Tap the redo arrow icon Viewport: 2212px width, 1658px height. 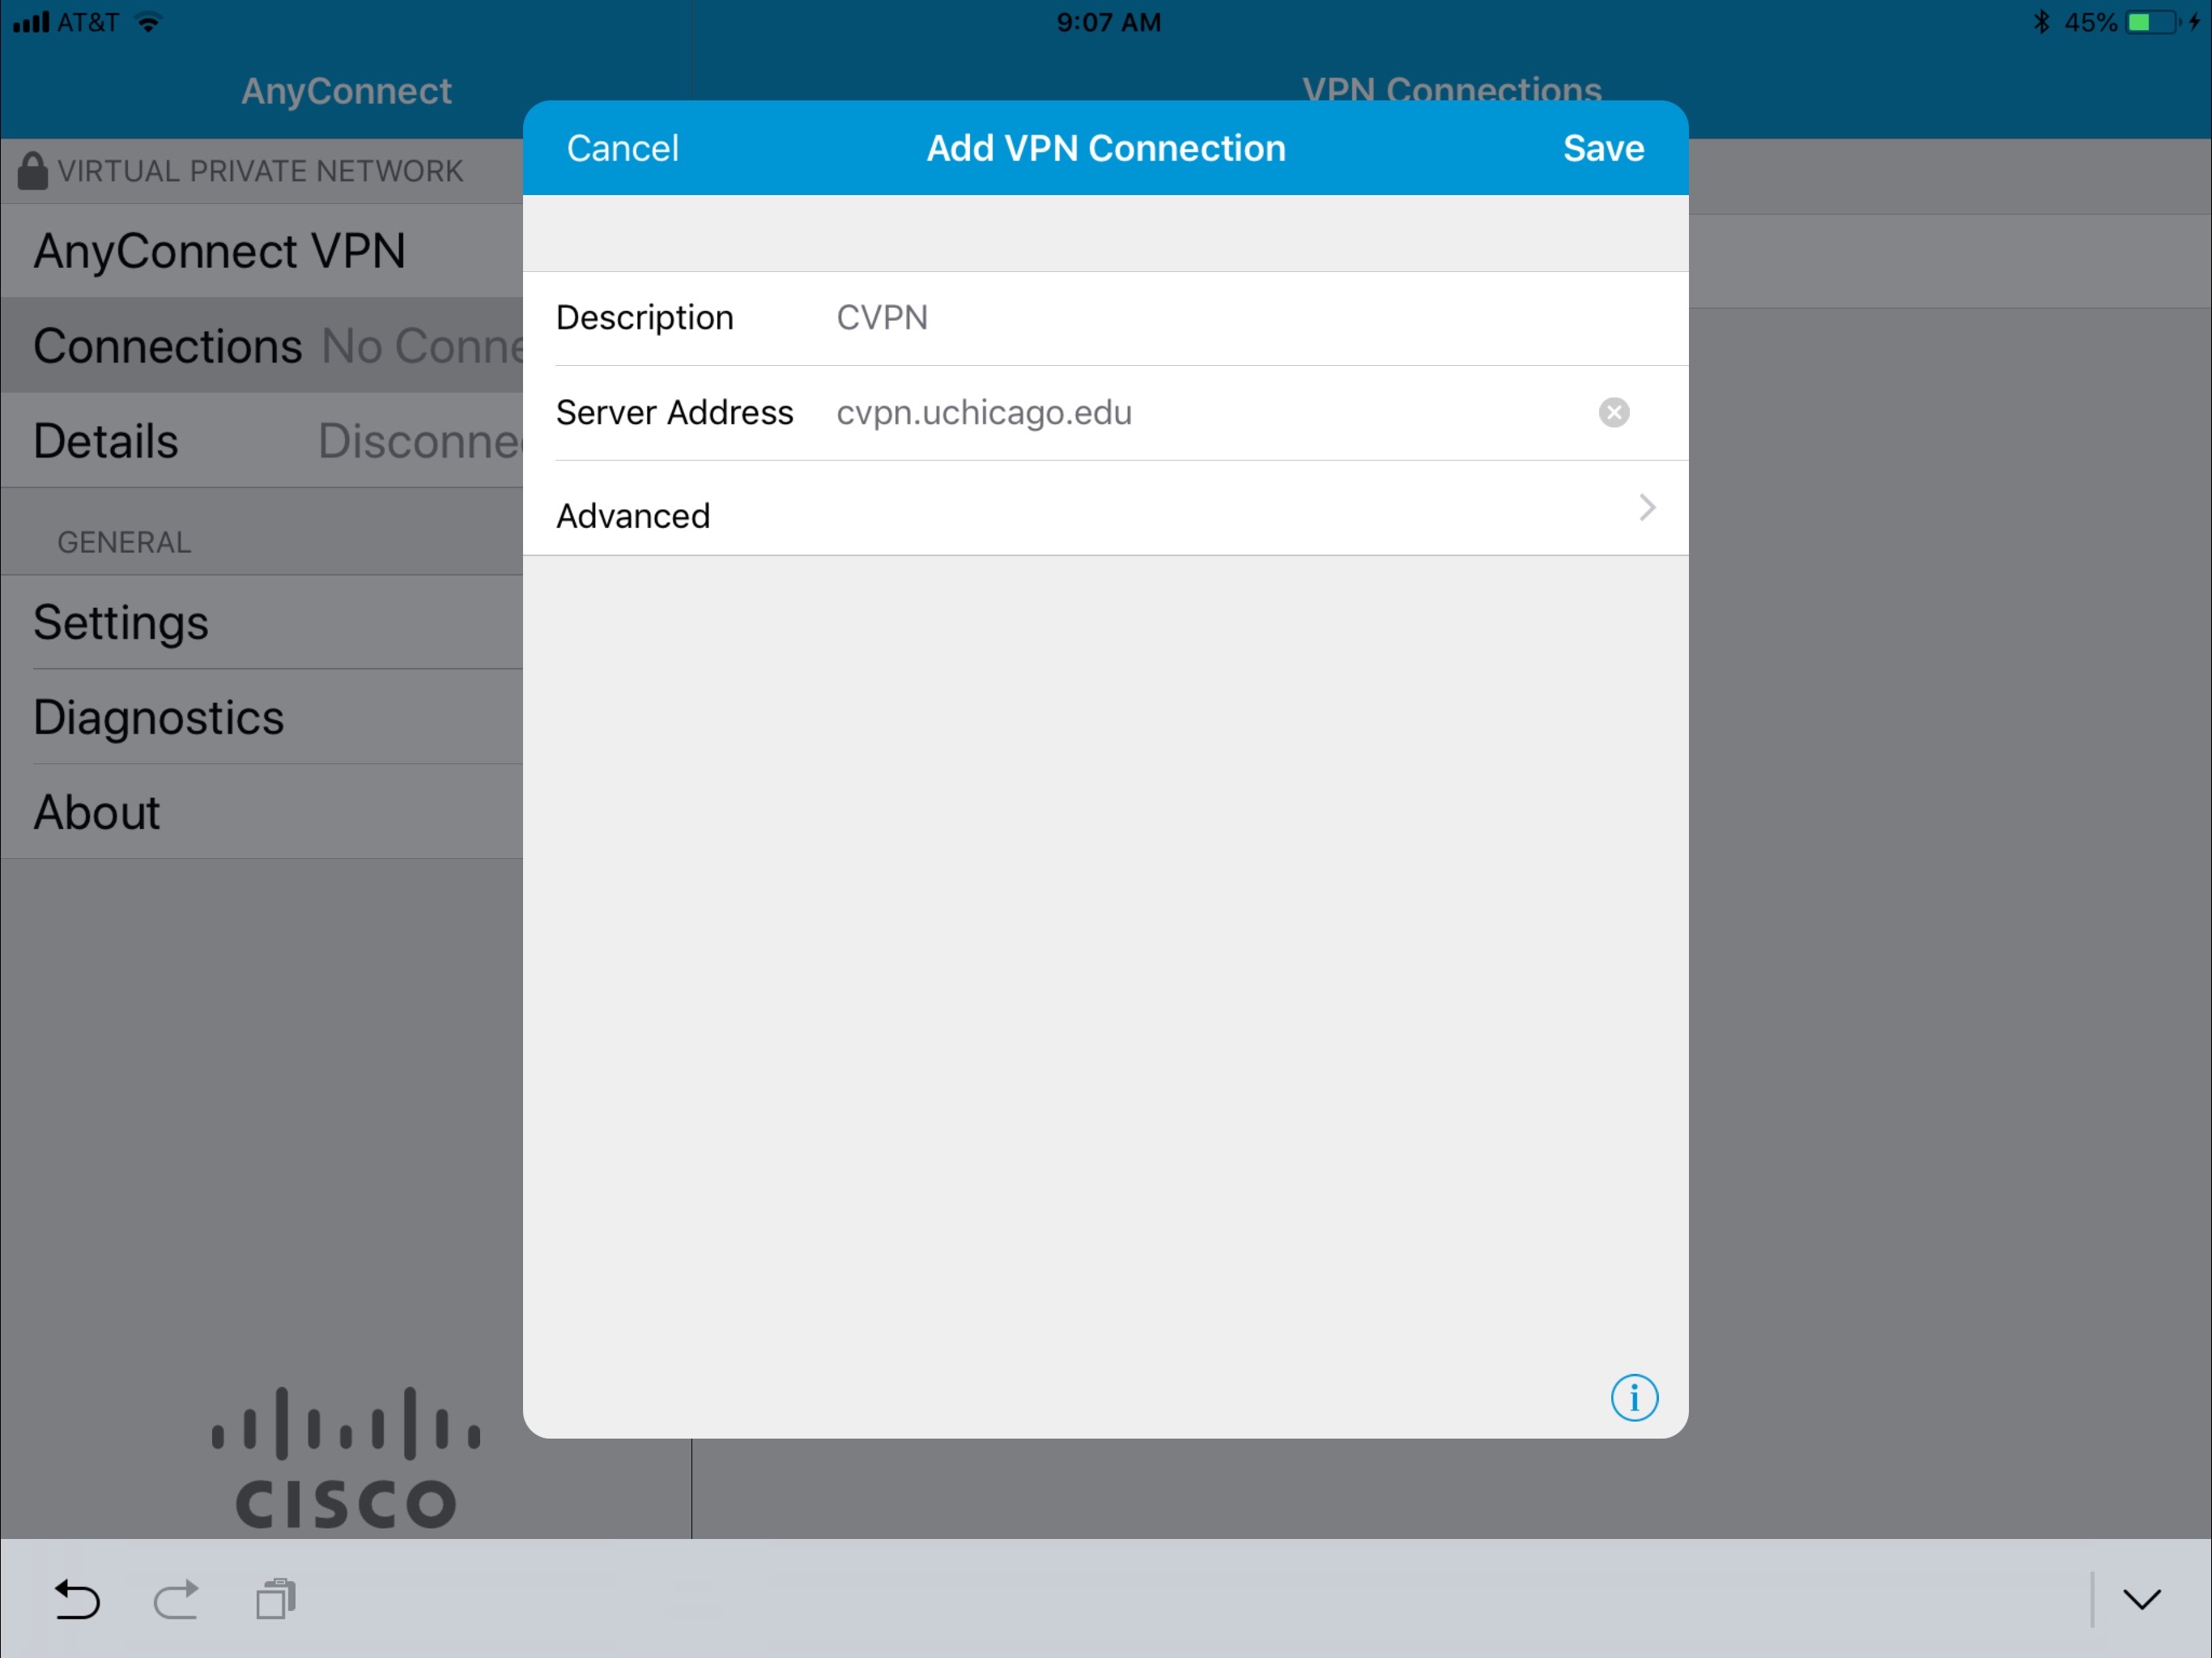pyautogui.click(x=176, y=1599)
